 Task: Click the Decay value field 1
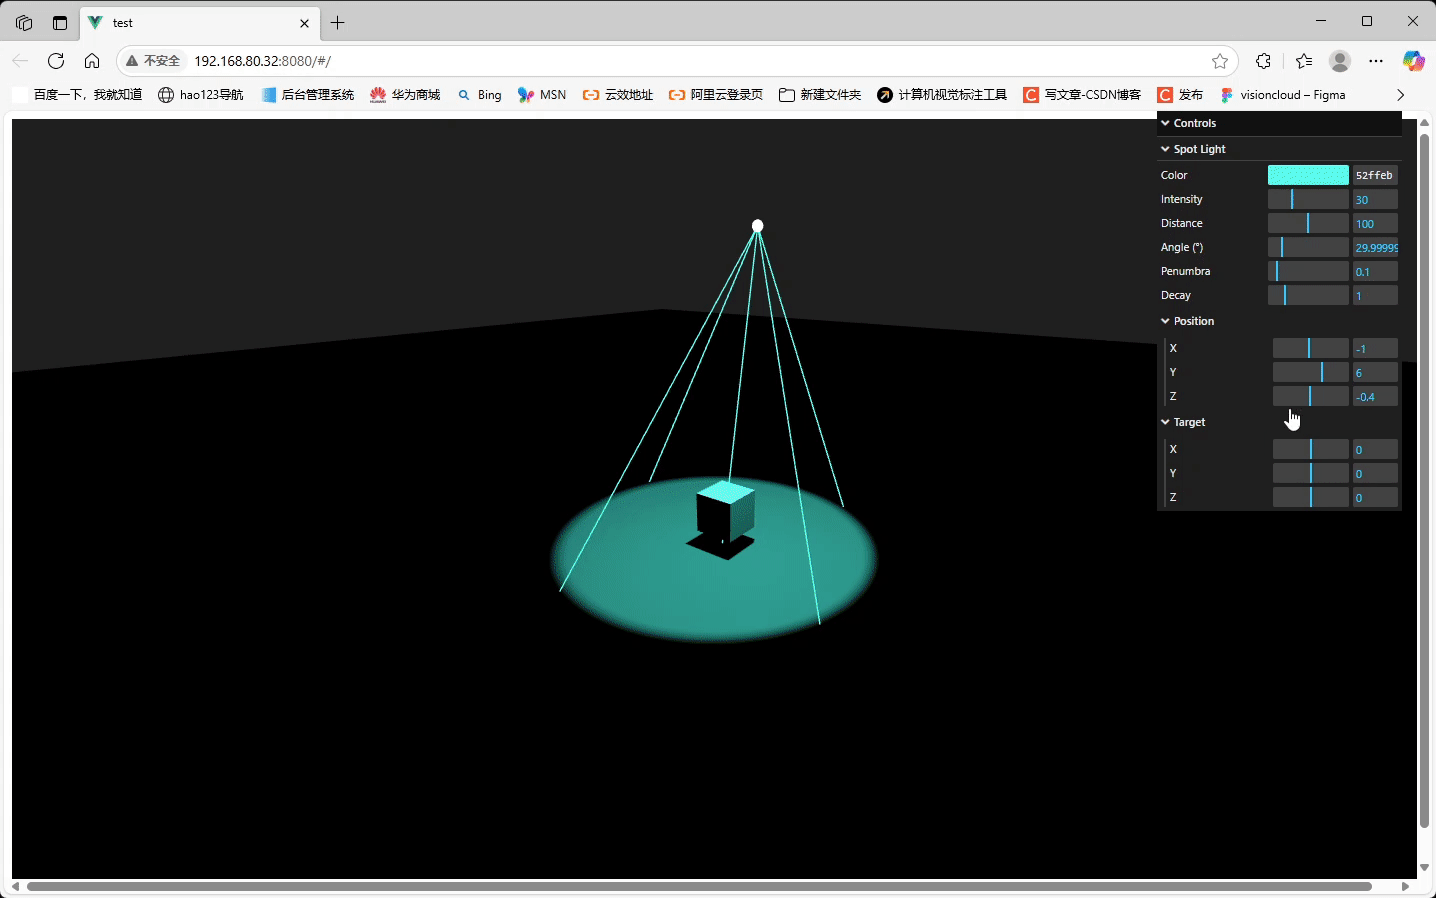point(1375,295)
